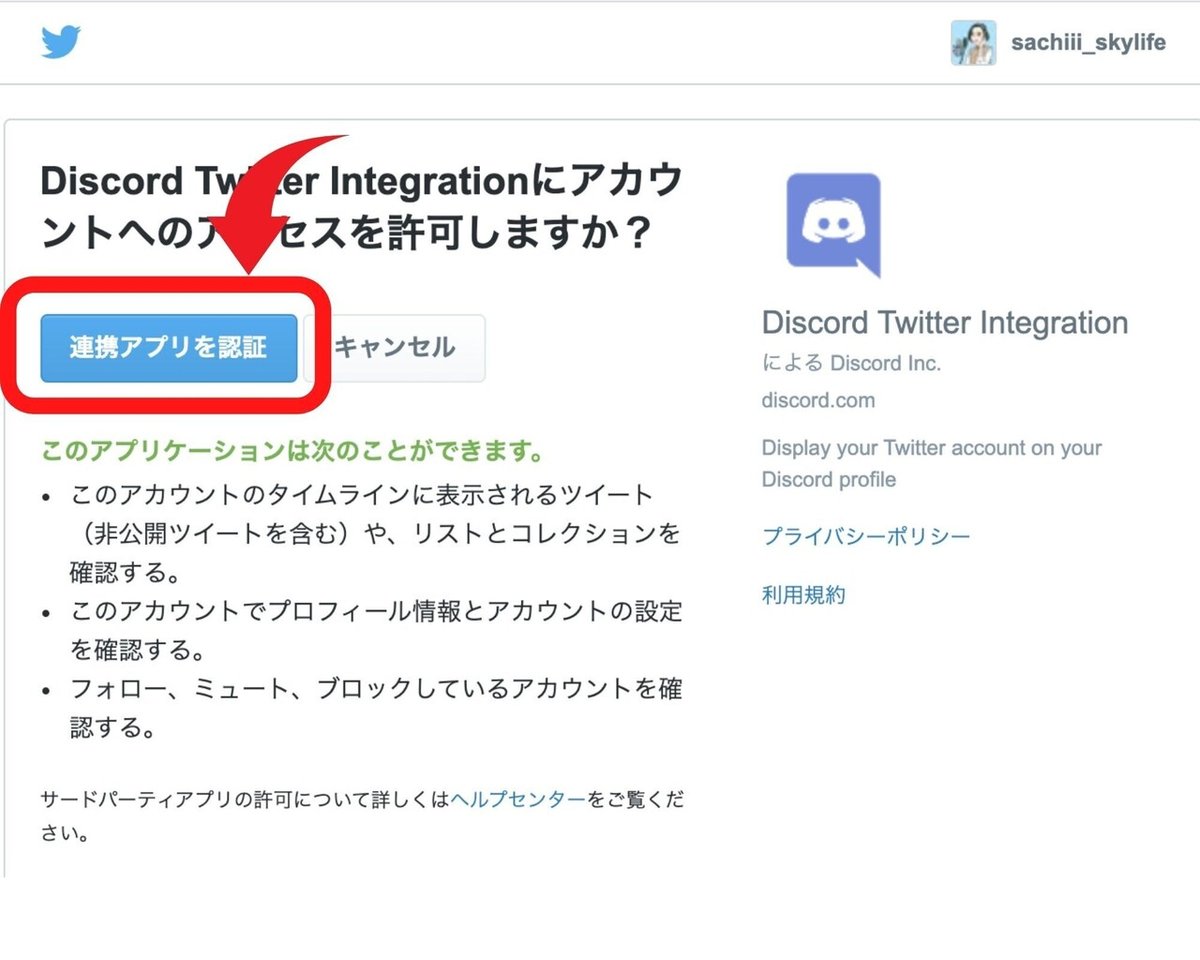Click the sachiii_skylife username

[x=1088, y=44]
